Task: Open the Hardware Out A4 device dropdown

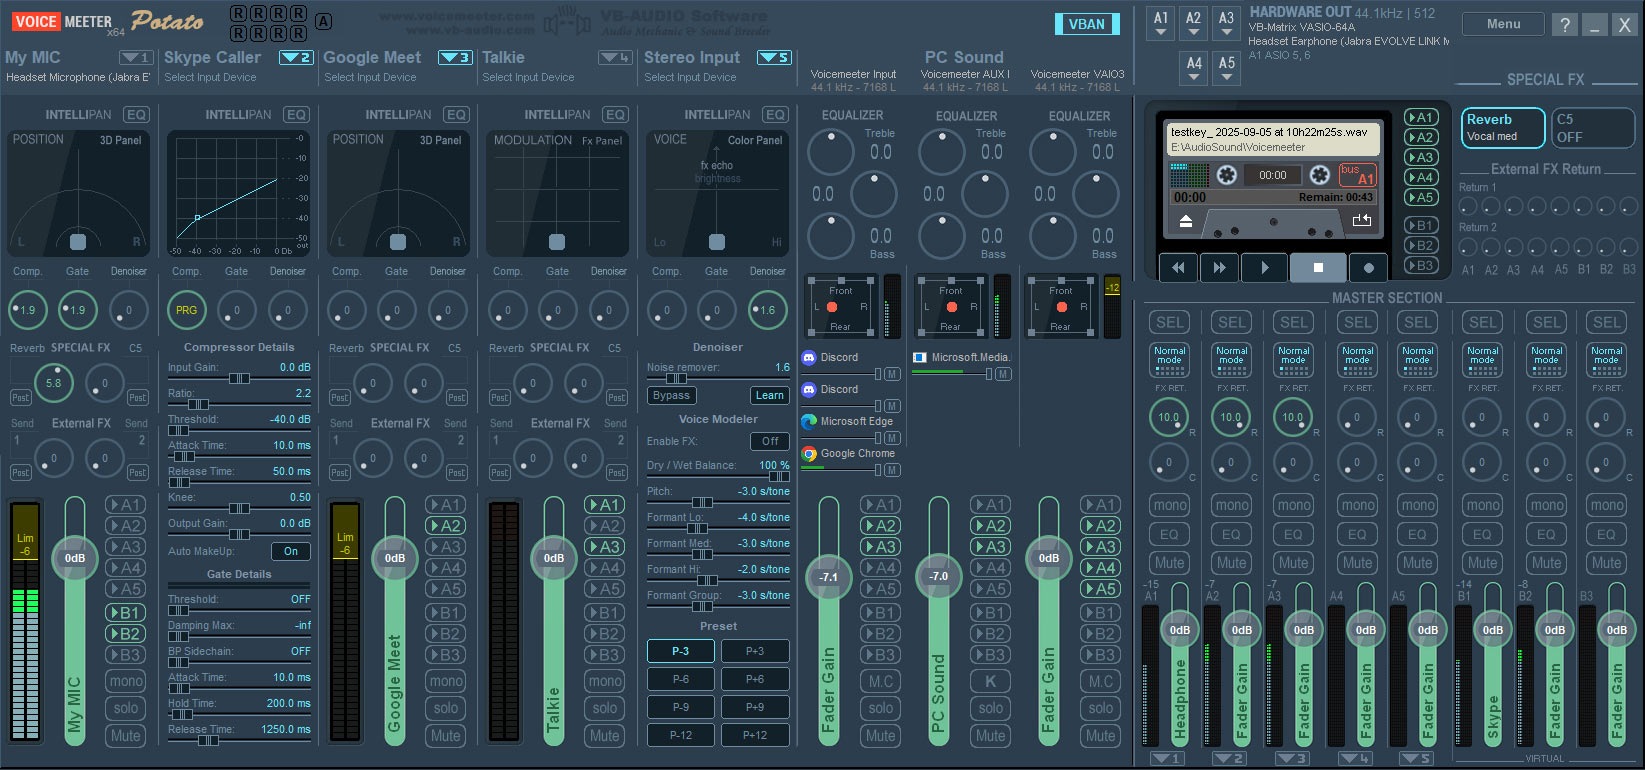Action: pyautogui.click(x=1194, y=69)
